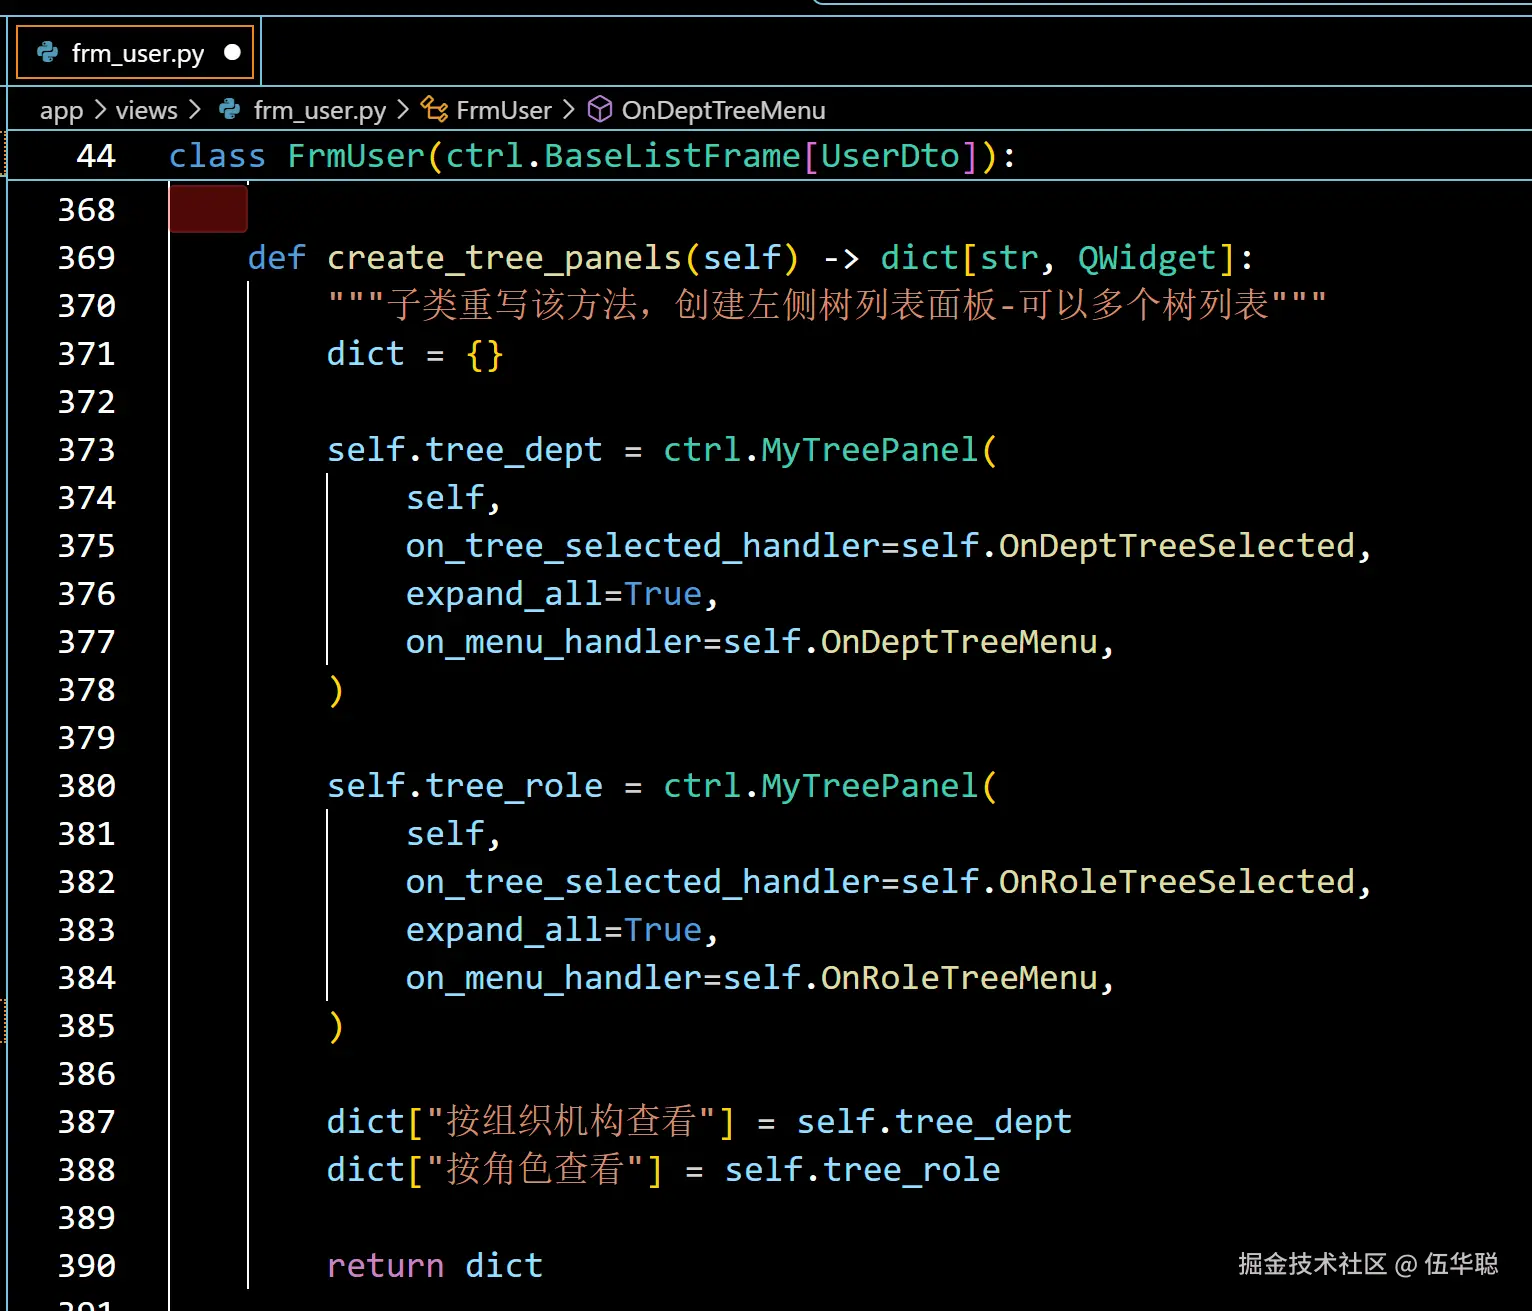1532x1311 pixels.
Task: Click 'UserDto' in the class header
Action: pyautogui.click(x=890, y=156)
